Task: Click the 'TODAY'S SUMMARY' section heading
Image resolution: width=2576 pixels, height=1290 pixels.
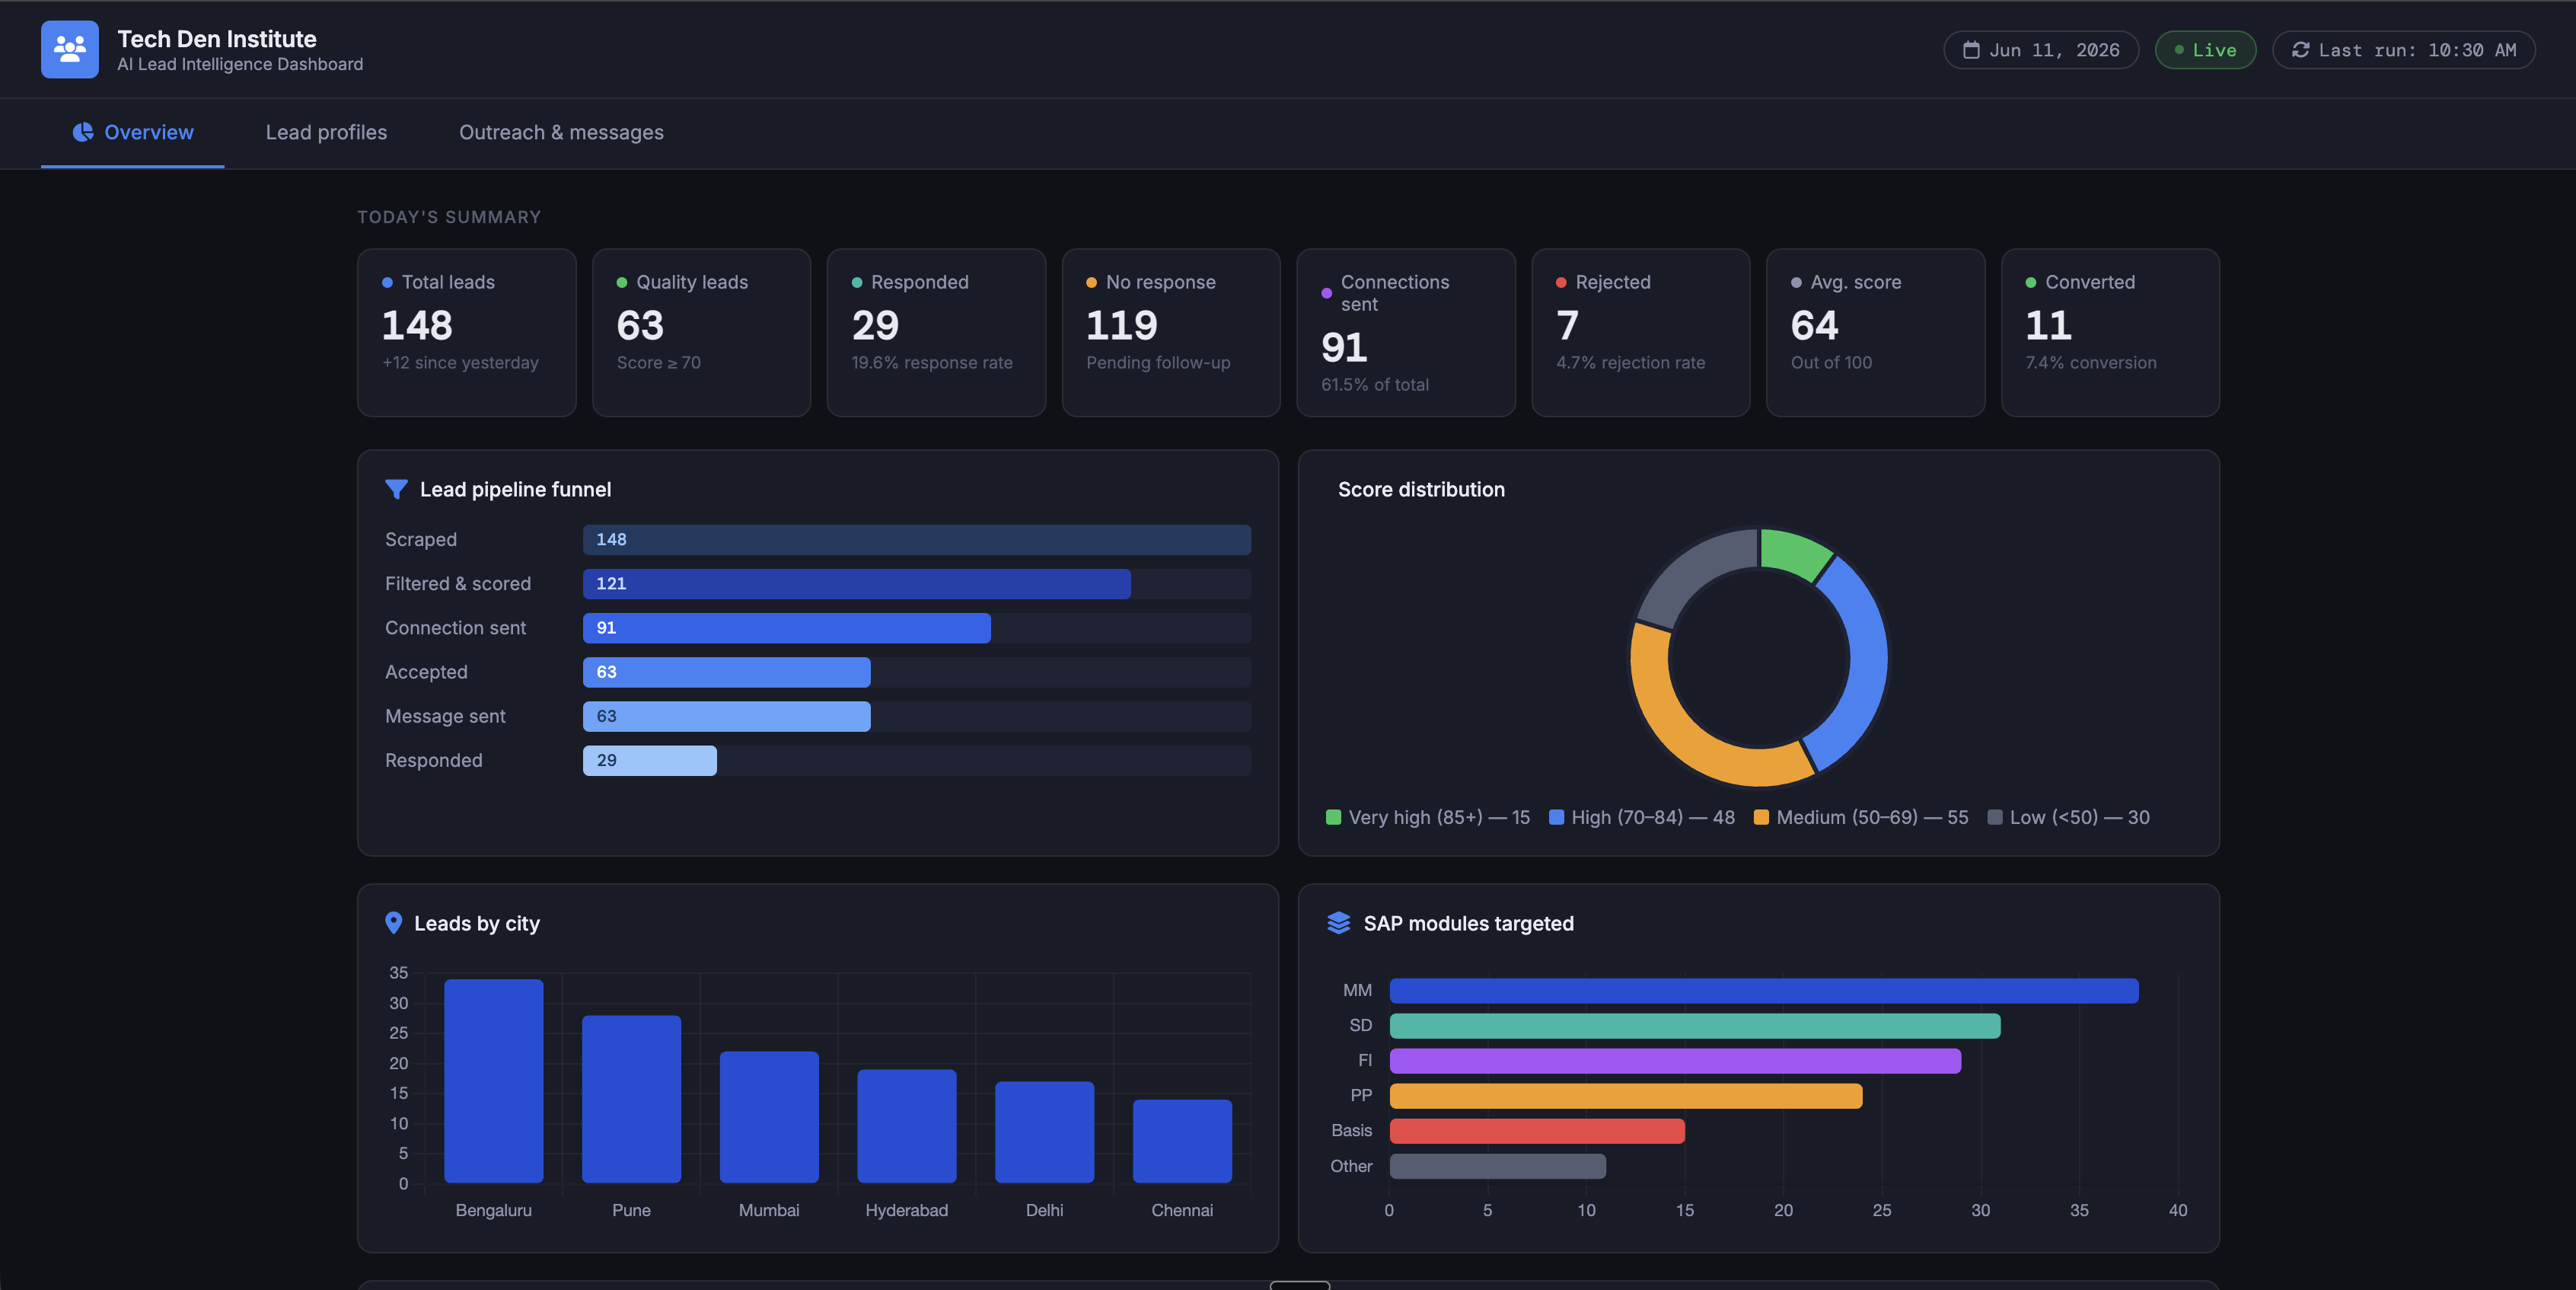Action: pos(449,217)
